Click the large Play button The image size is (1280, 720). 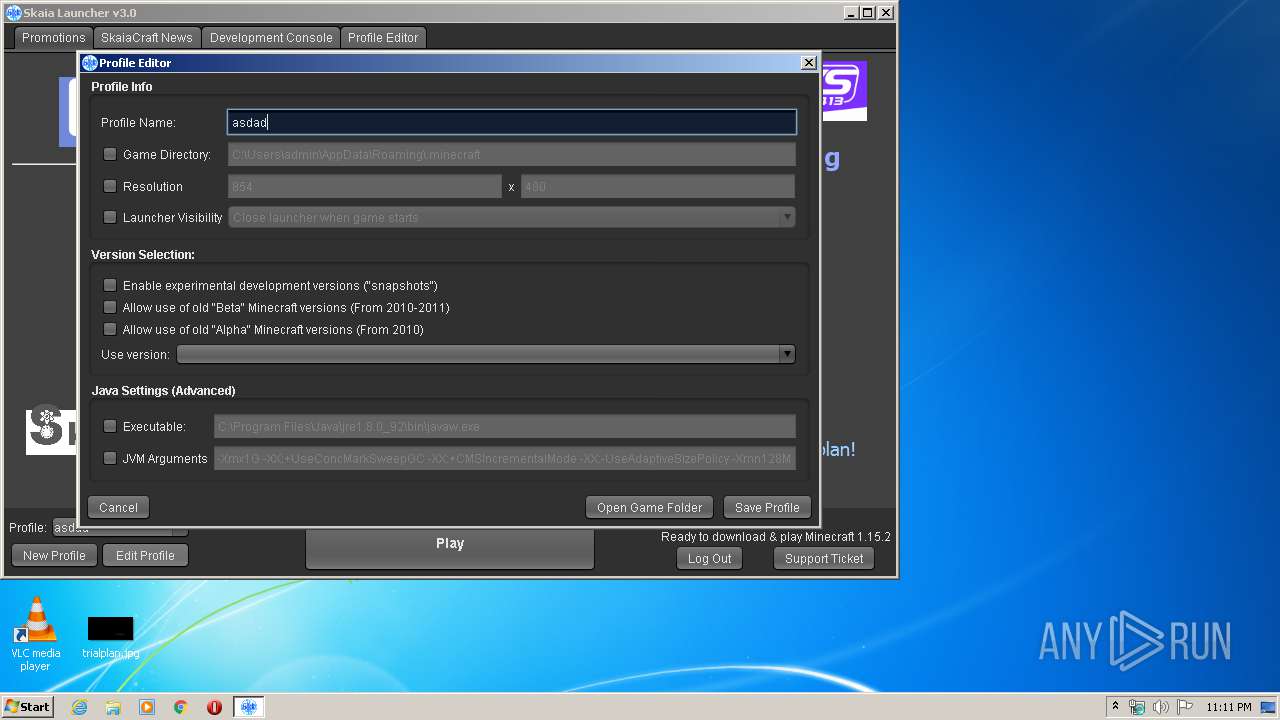(x=450, y=549)
